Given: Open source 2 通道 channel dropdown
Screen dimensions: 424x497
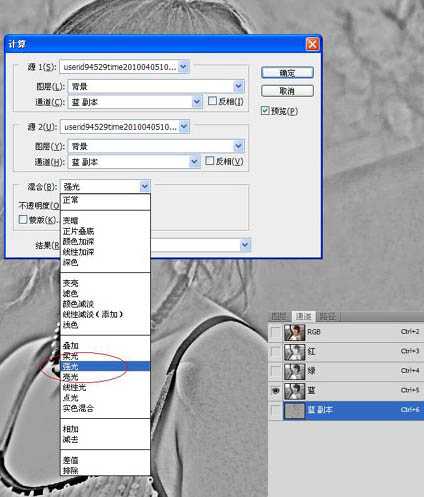Looking at the screenshot, I should coord(194,162).
